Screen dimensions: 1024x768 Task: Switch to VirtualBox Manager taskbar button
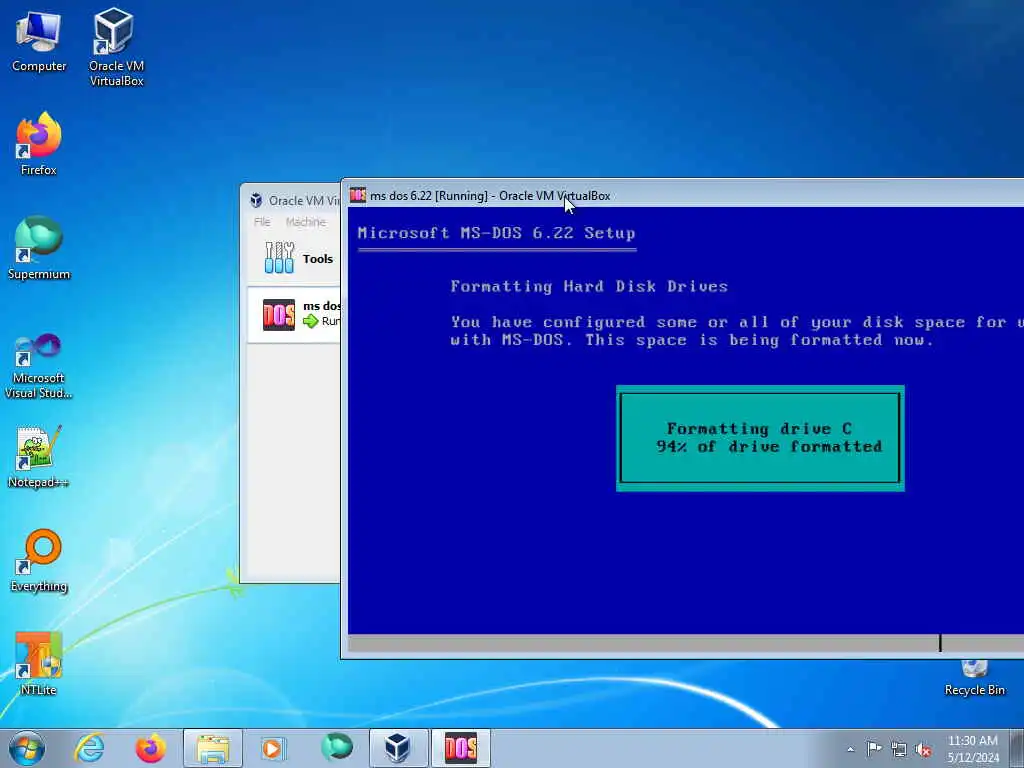(398, 748)
